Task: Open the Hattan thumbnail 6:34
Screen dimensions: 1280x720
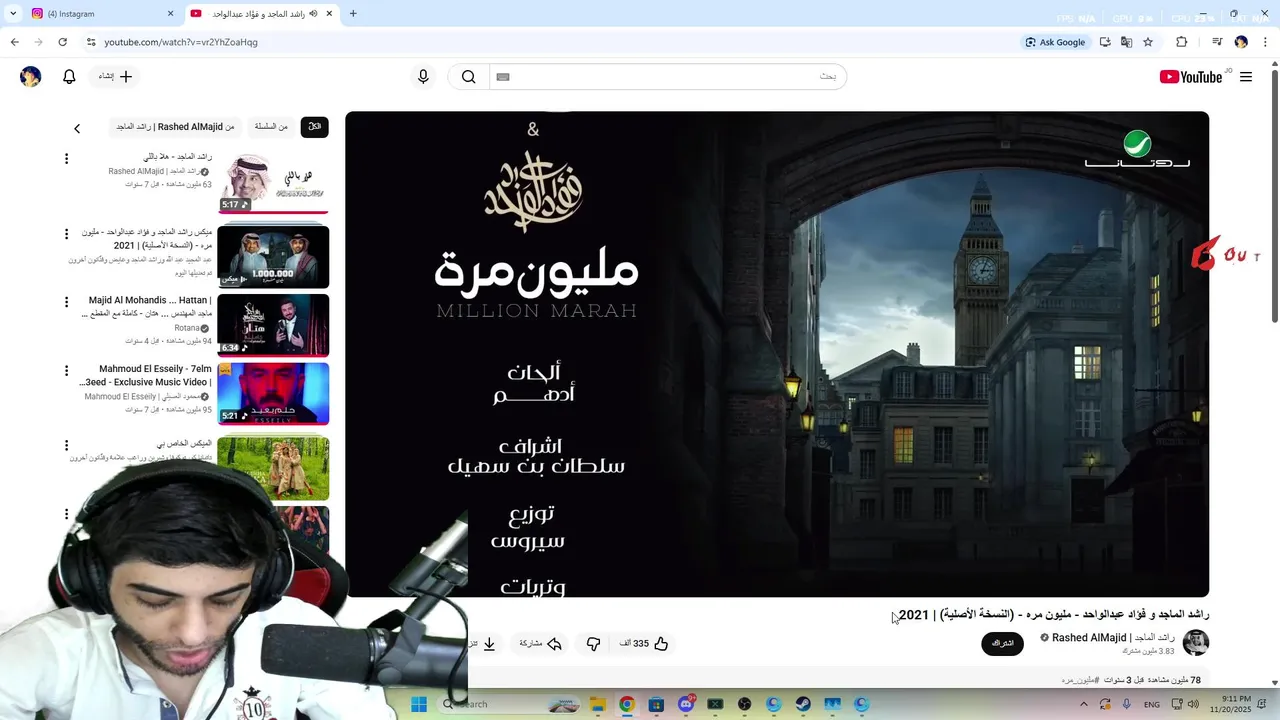Action: (273, 325)
